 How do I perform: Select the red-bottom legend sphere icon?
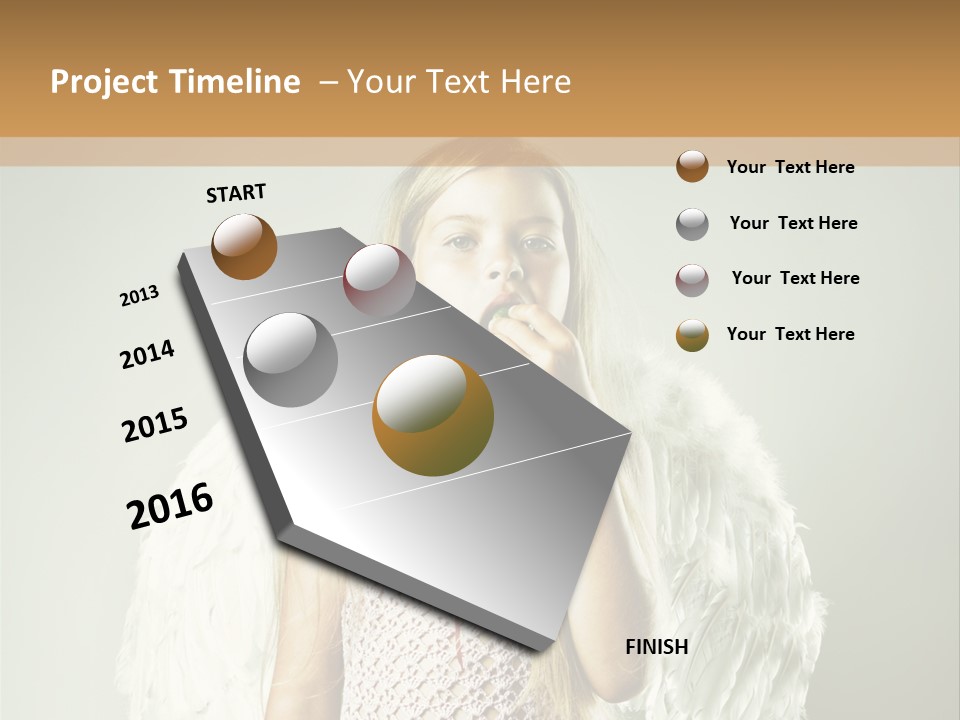point(690,278)
